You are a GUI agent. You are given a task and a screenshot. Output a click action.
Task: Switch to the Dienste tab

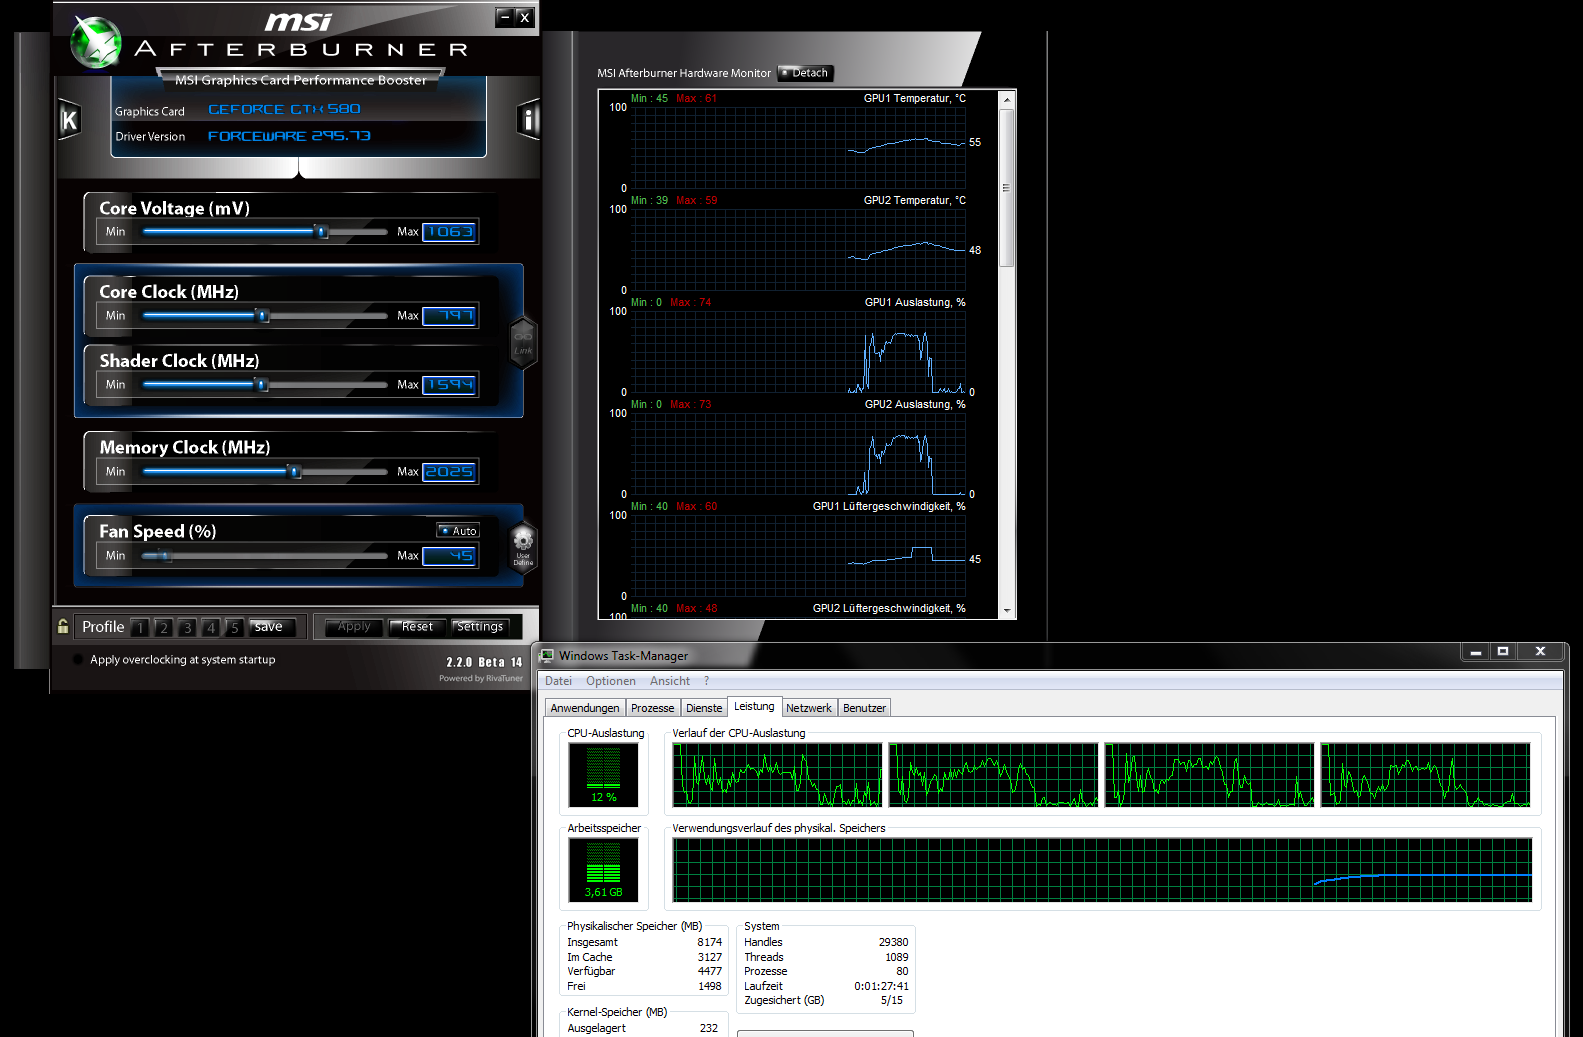(x=704, y=708)
